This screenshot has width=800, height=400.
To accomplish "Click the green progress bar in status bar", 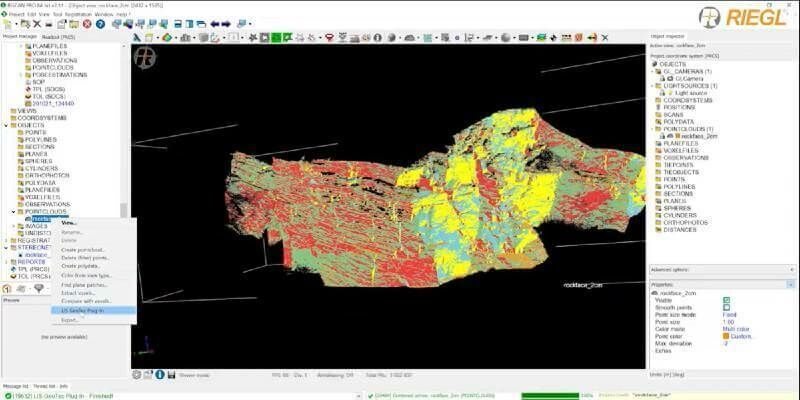I will [550, 395].
